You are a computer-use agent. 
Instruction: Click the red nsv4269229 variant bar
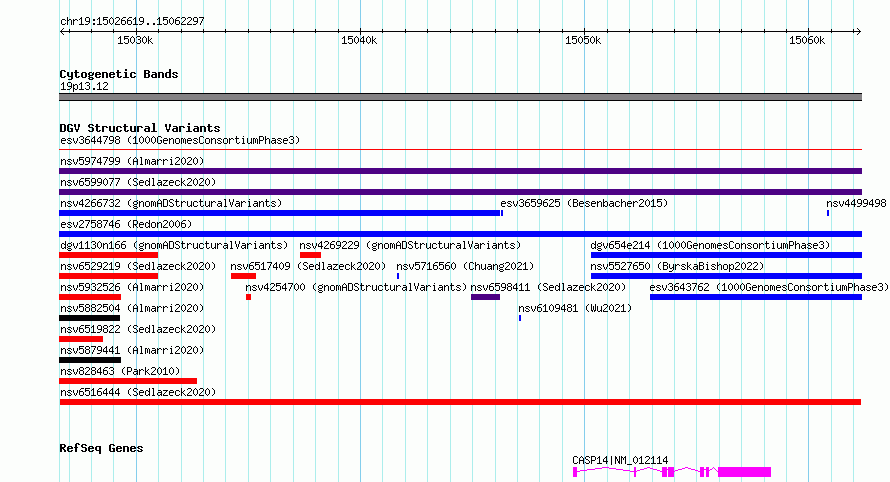pyautogui.click(x=310, y=255)
